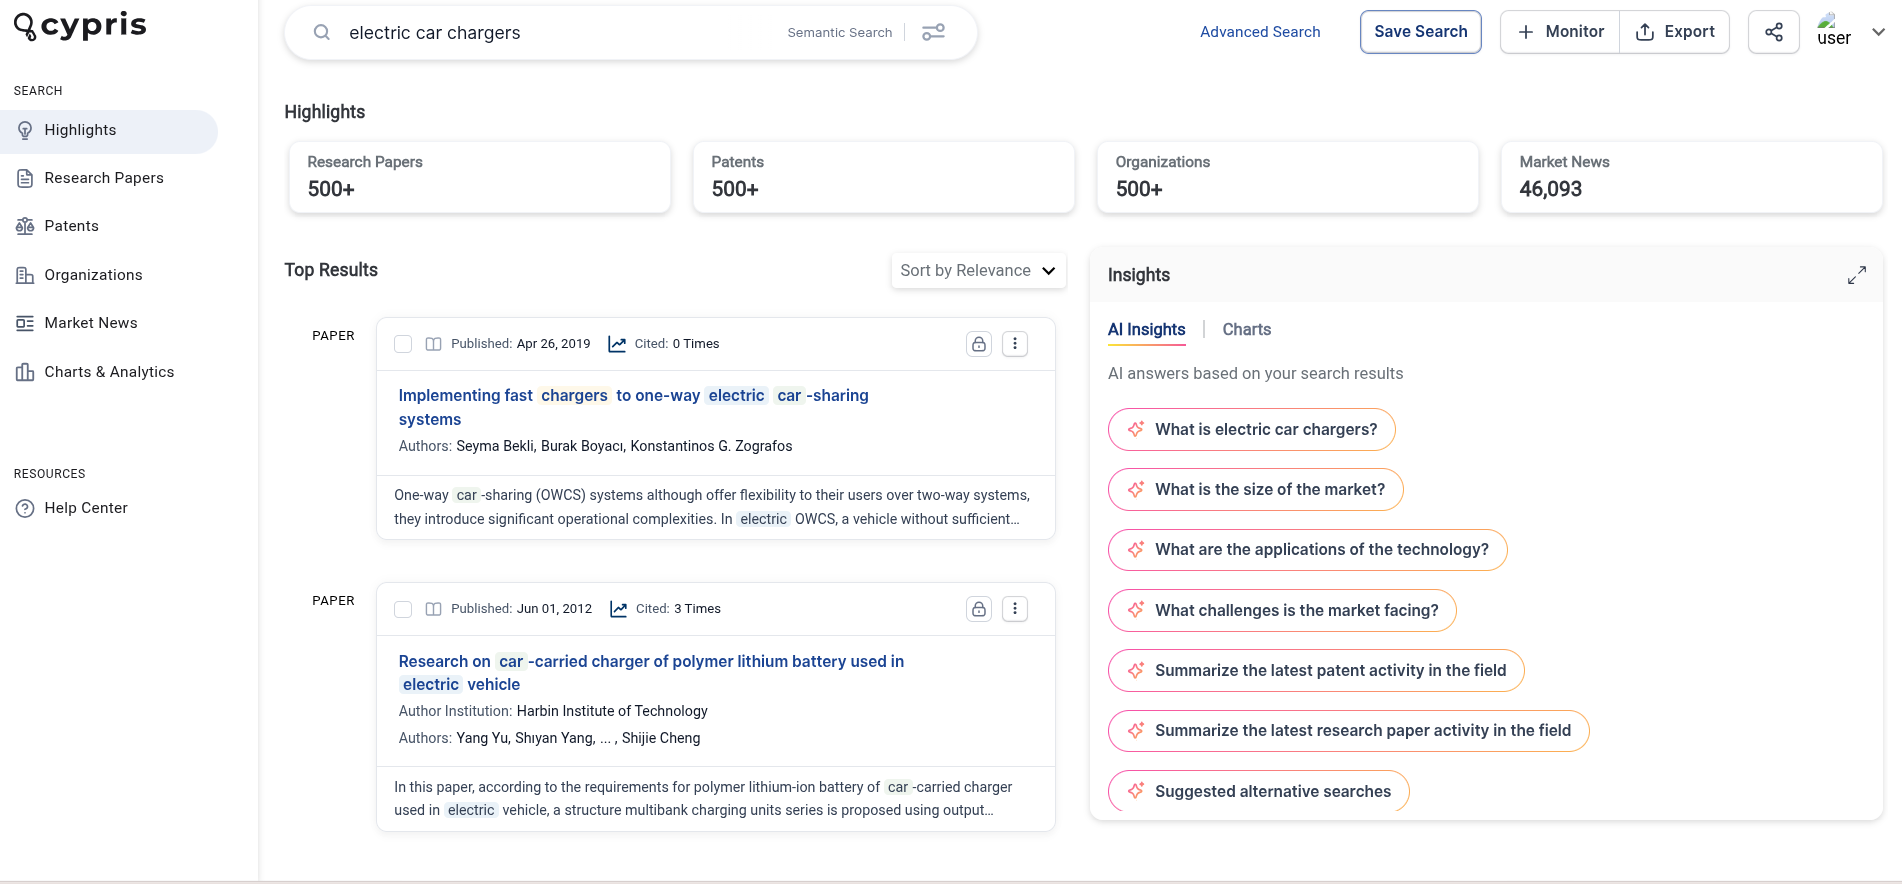This screenshot has height=884, width=1902.
Task: Summarize latest patent activity in the field
Action: click(1316, 670)
